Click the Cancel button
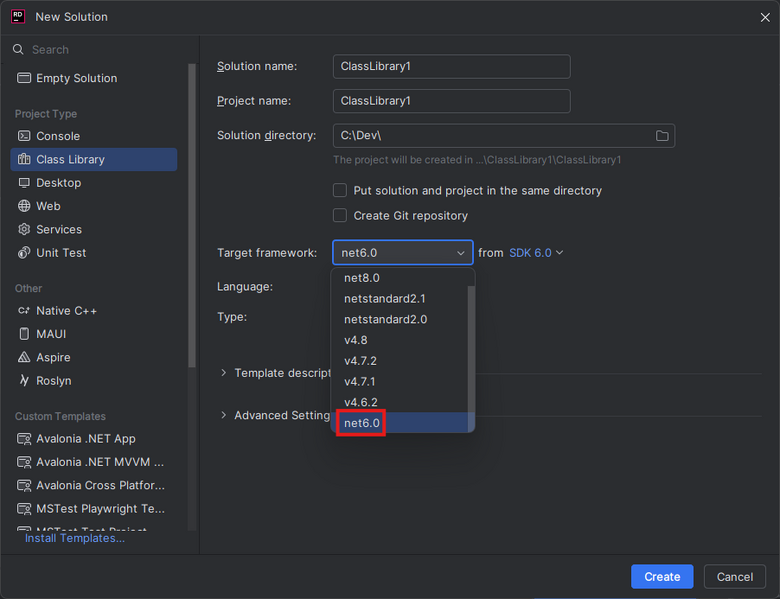 (x=734, y=577)
